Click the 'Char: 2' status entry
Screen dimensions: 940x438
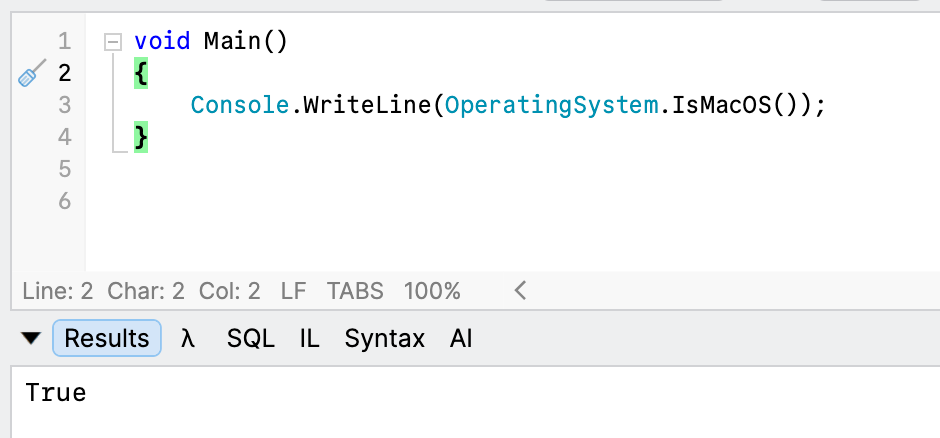point(146,291)
